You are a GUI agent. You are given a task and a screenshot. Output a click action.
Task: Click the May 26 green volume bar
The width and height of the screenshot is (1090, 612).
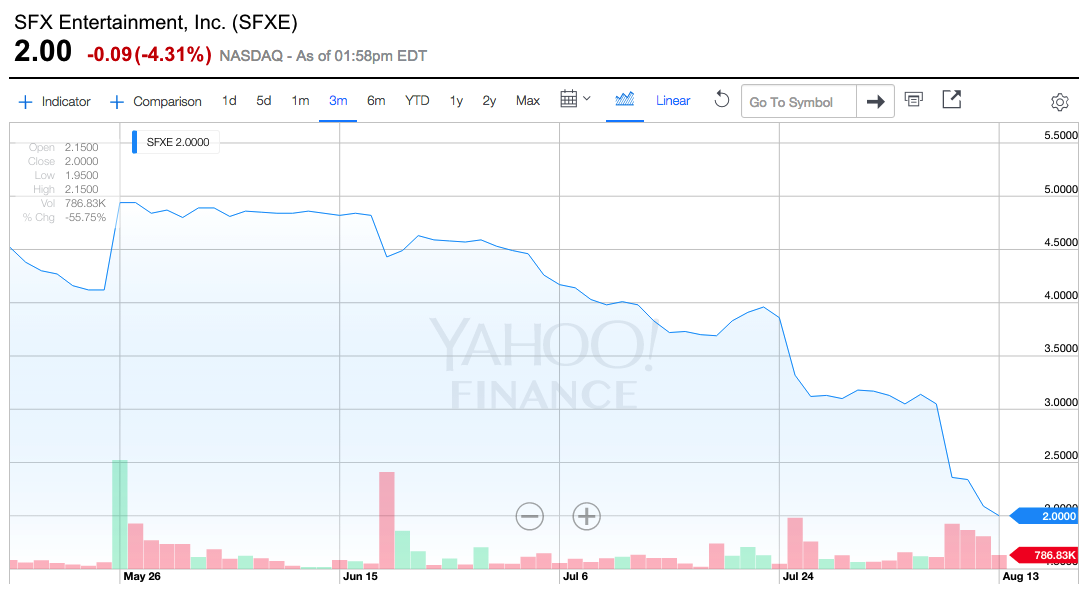120,514
